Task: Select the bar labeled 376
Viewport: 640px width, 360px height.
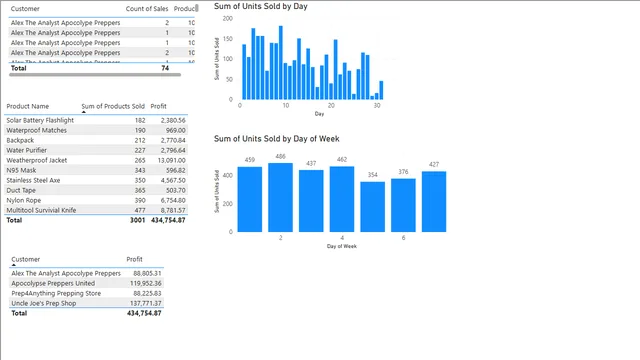Action: point(403,205)
